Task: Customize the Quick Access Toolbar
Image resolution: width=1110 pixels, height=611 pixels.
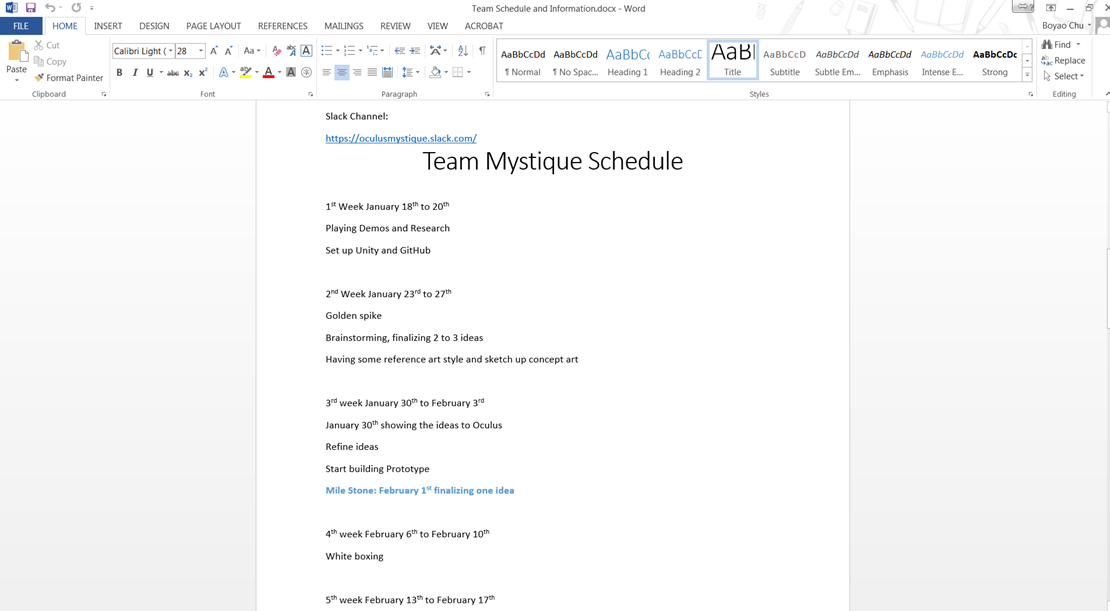Action: tap(92, 8)
